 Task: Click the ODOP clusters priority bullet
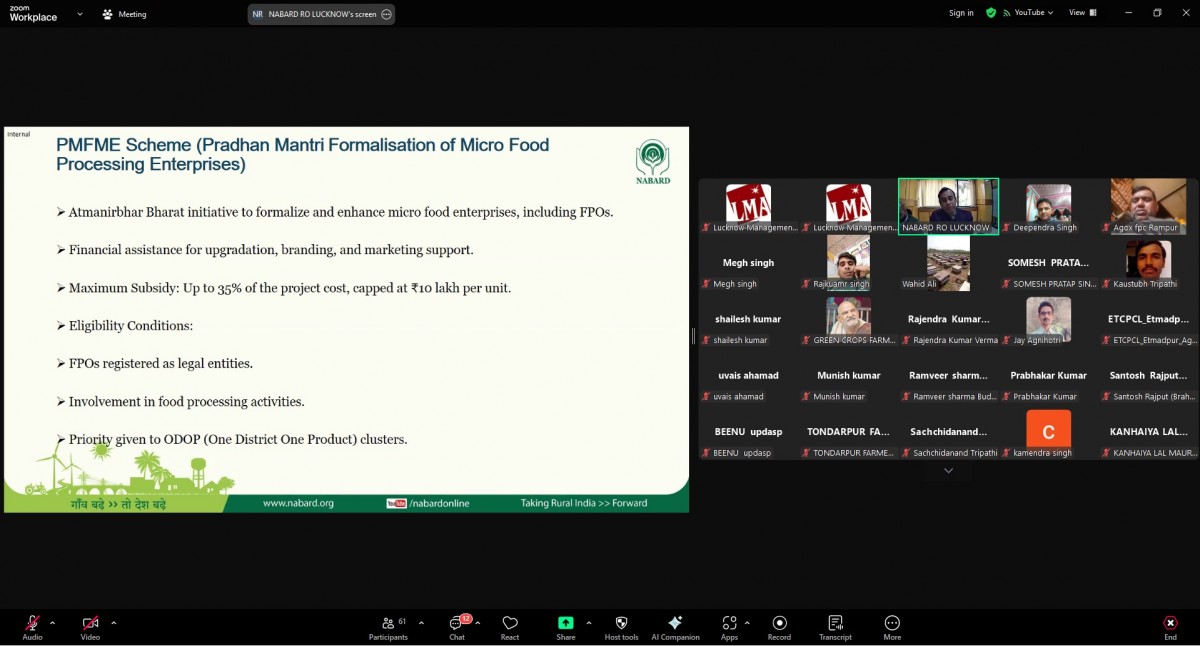tap(232, 439)
